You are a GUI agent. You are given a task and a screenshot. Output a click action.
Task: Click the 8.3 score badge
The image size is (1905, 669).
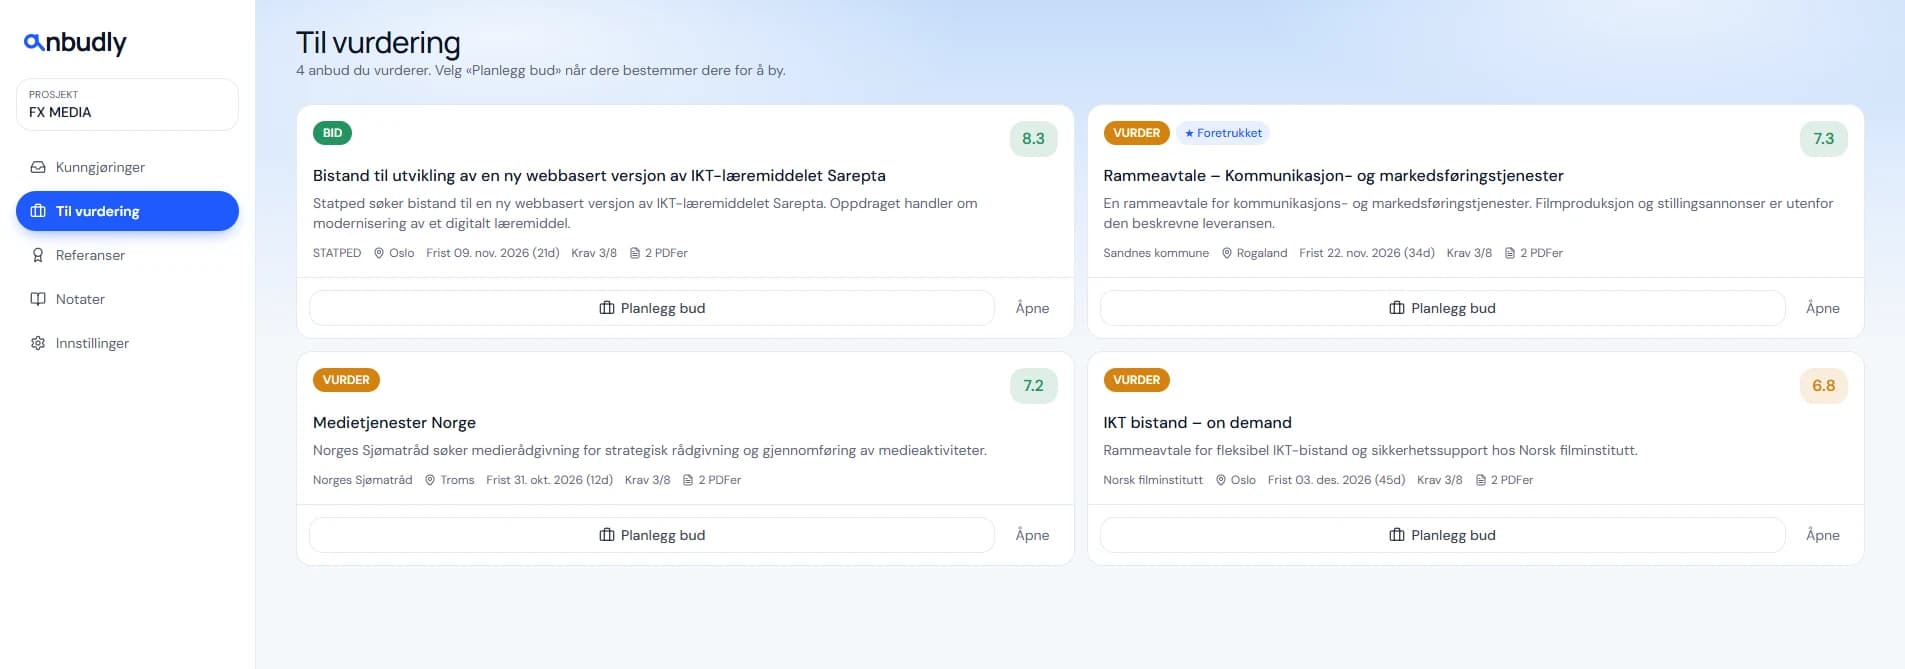tap(1033, 139)
